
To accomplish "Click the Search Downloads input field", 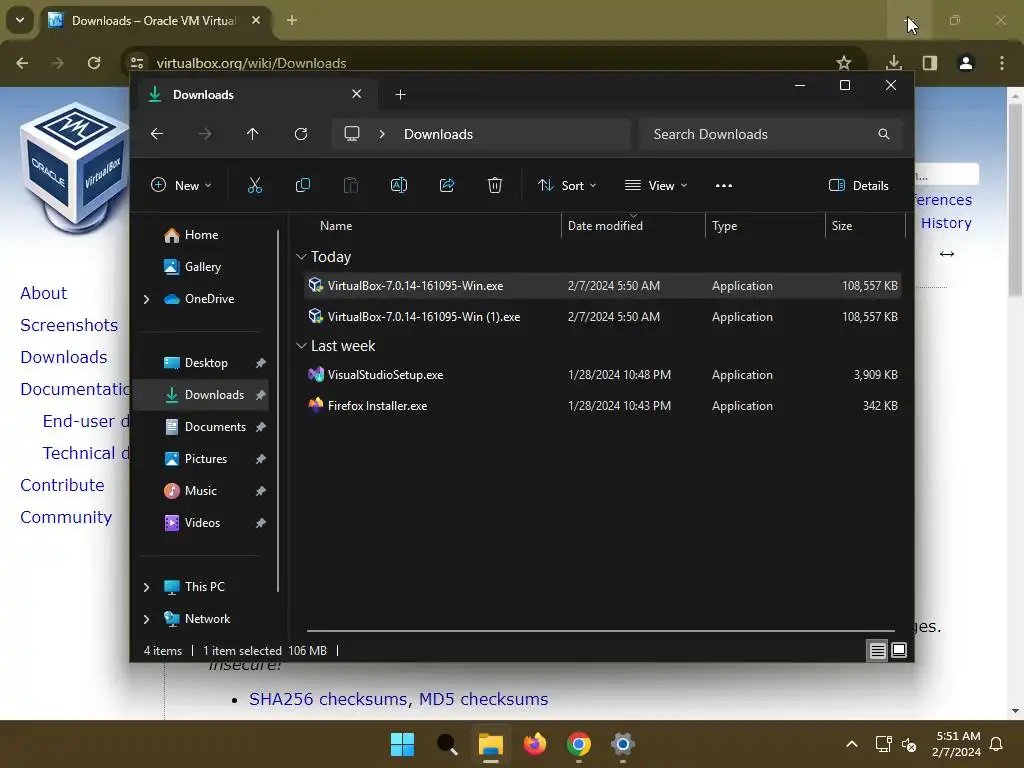I will tap(771, 134).
